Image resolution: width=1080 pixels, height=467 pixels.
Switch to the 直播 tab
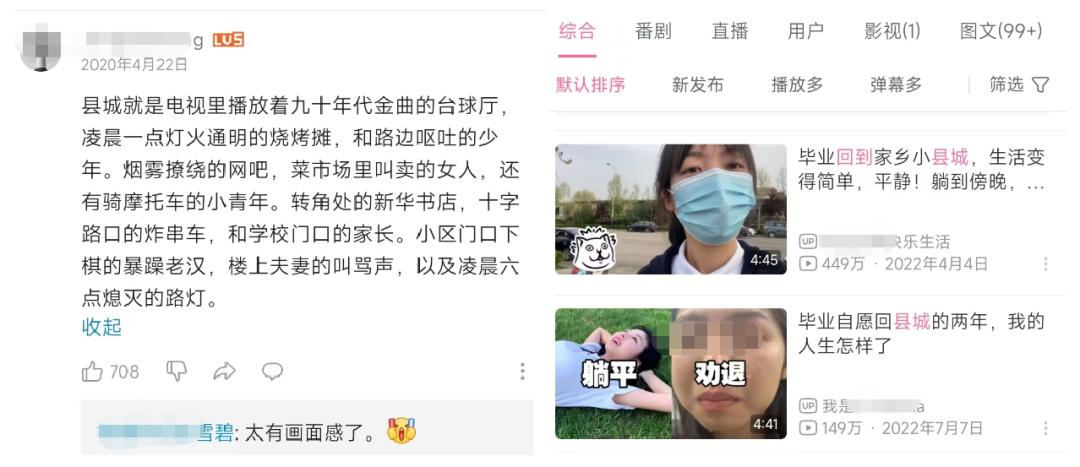point(729,31)
